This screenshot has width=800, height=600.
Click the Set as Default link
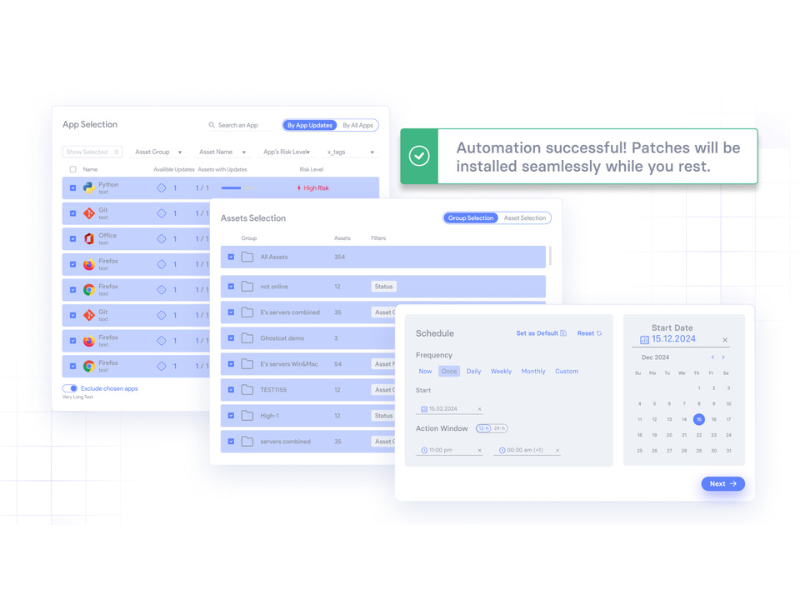point(541,333)
